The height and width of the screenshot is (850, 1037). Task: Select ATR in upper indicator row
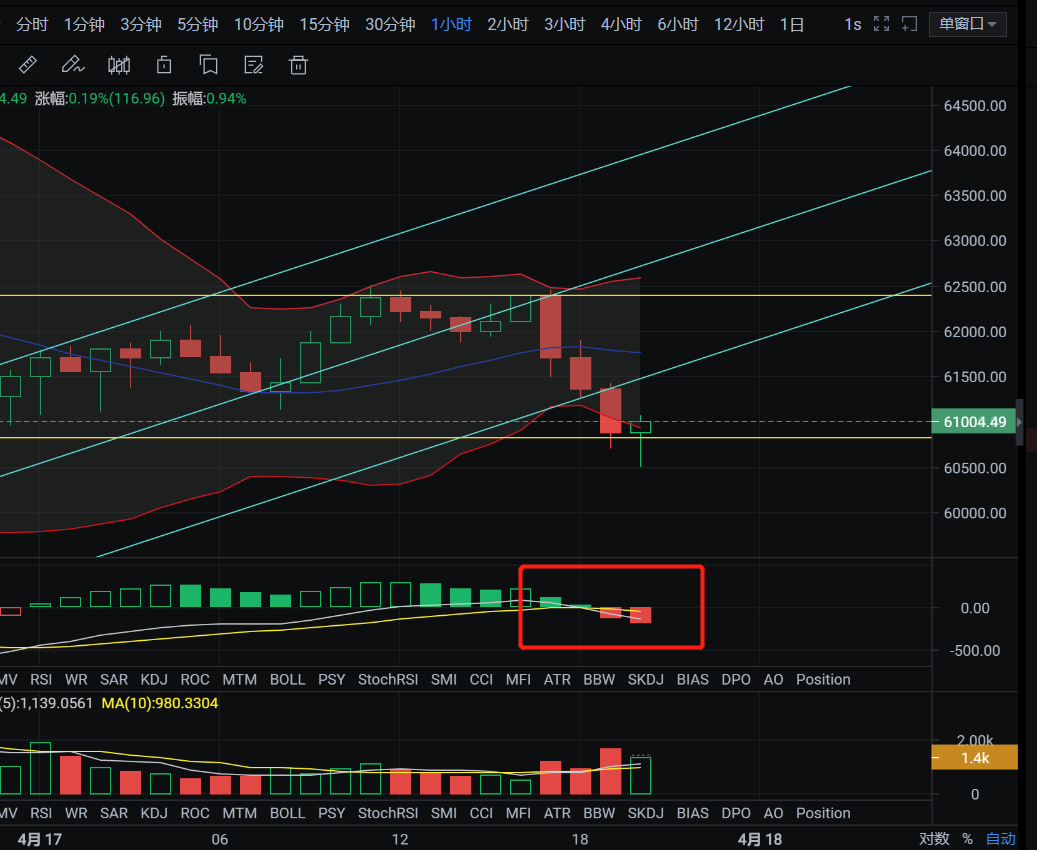(x=557, y=679)
